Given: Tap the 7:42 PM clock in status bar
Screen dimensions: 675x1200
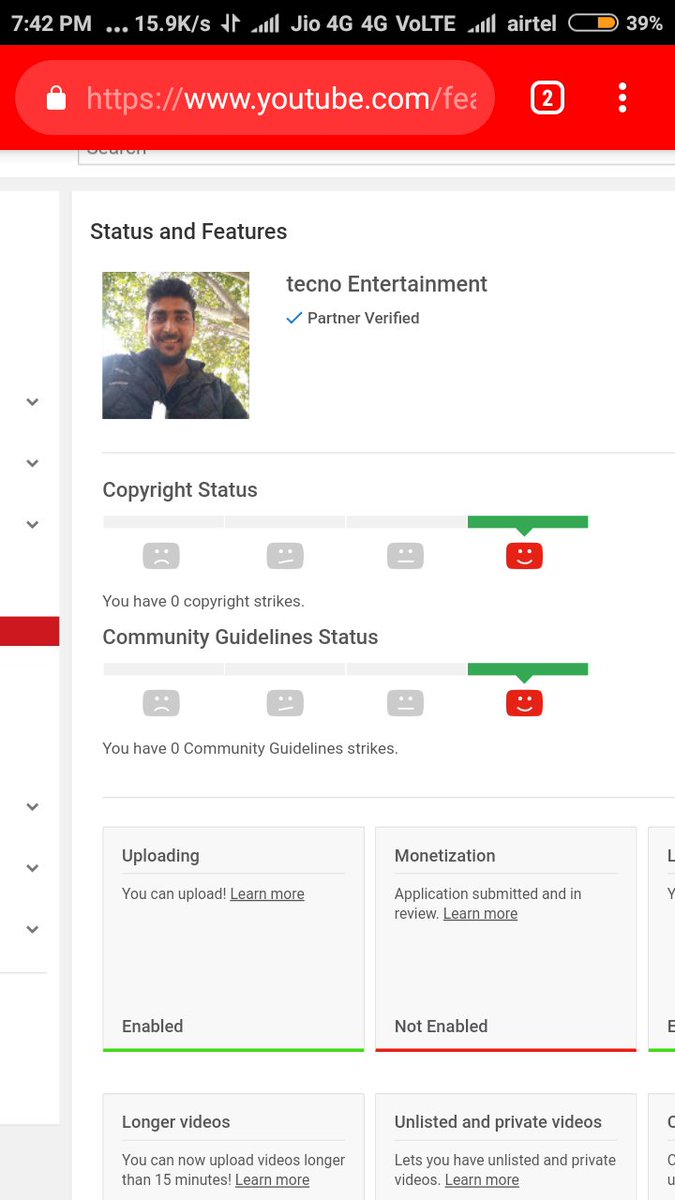Looking at the screenshot, I should [x=51, y=23].
